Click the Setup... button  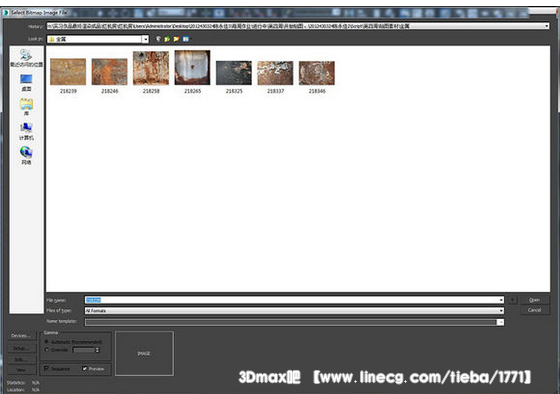(21, 348)
